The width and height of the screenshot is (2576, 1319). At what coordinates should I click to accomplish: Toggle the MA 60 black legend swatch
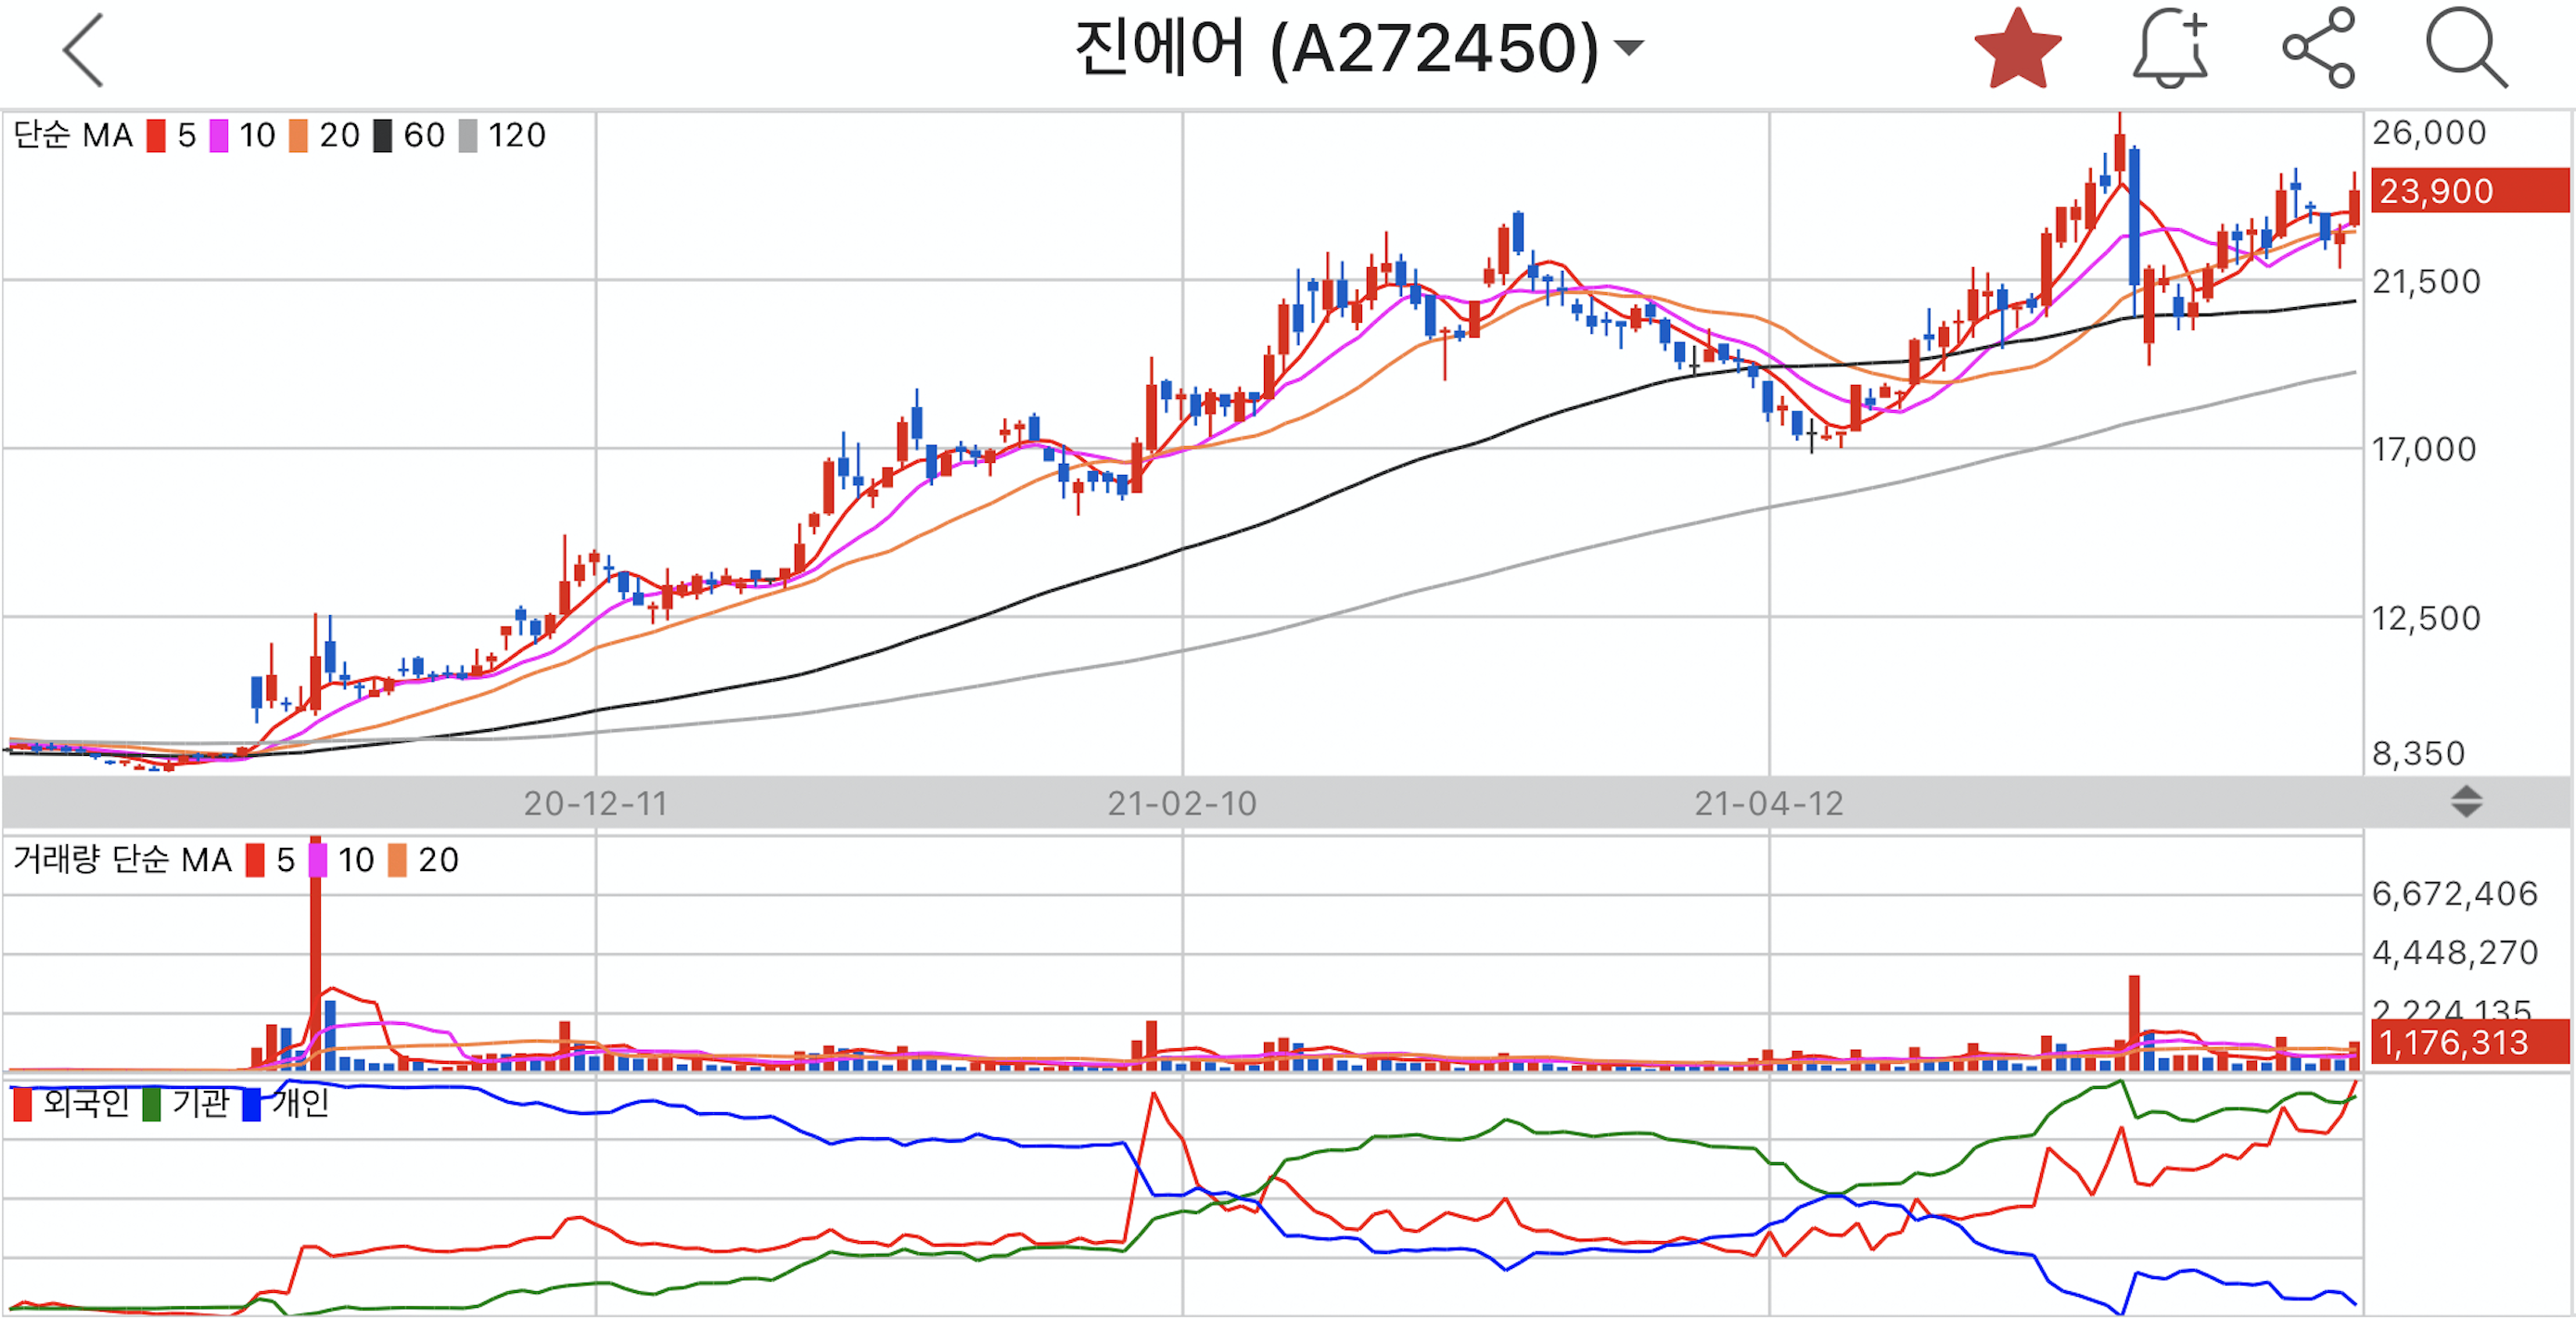(383, 136)
